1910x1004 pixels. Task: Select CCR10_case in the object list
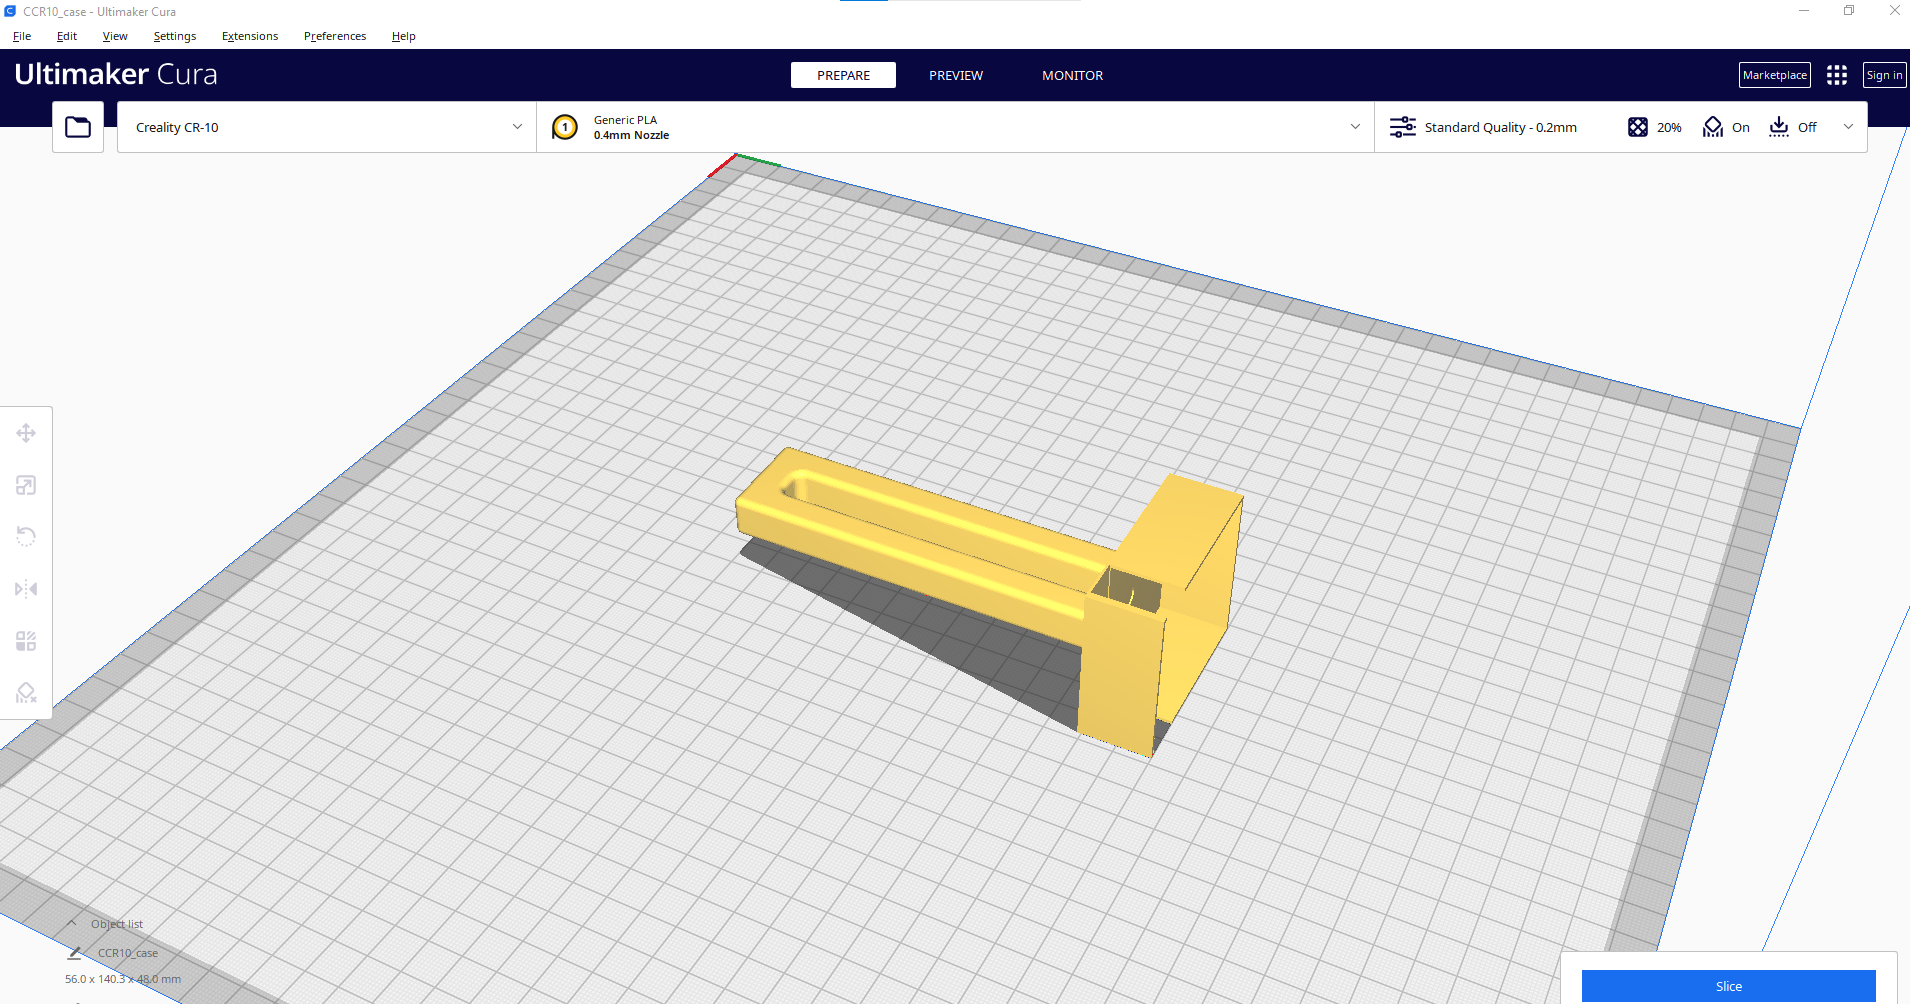tap(128, 953)
